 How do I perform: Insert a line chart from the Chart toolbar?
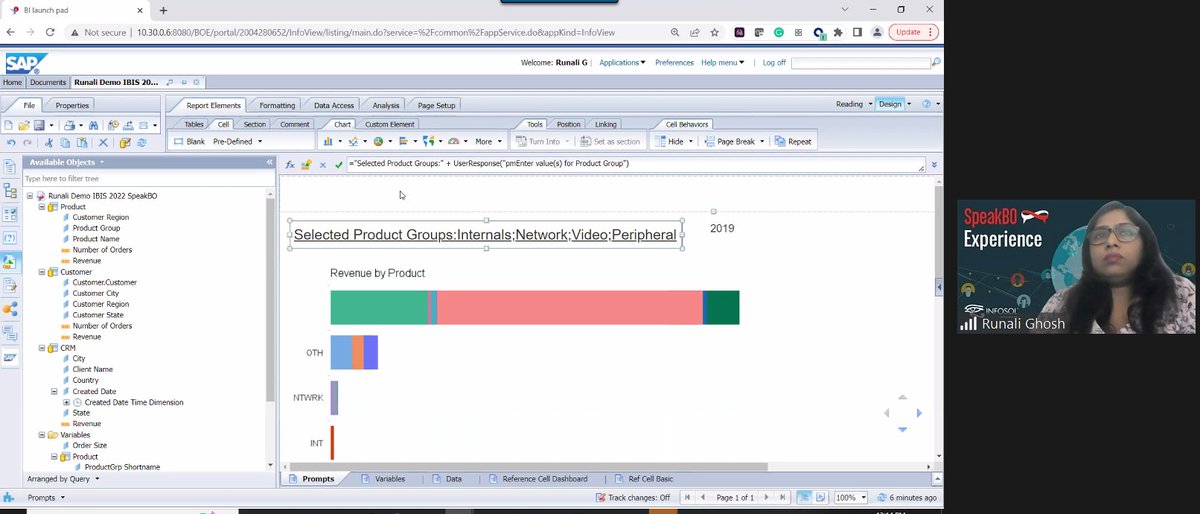(353, 141)
